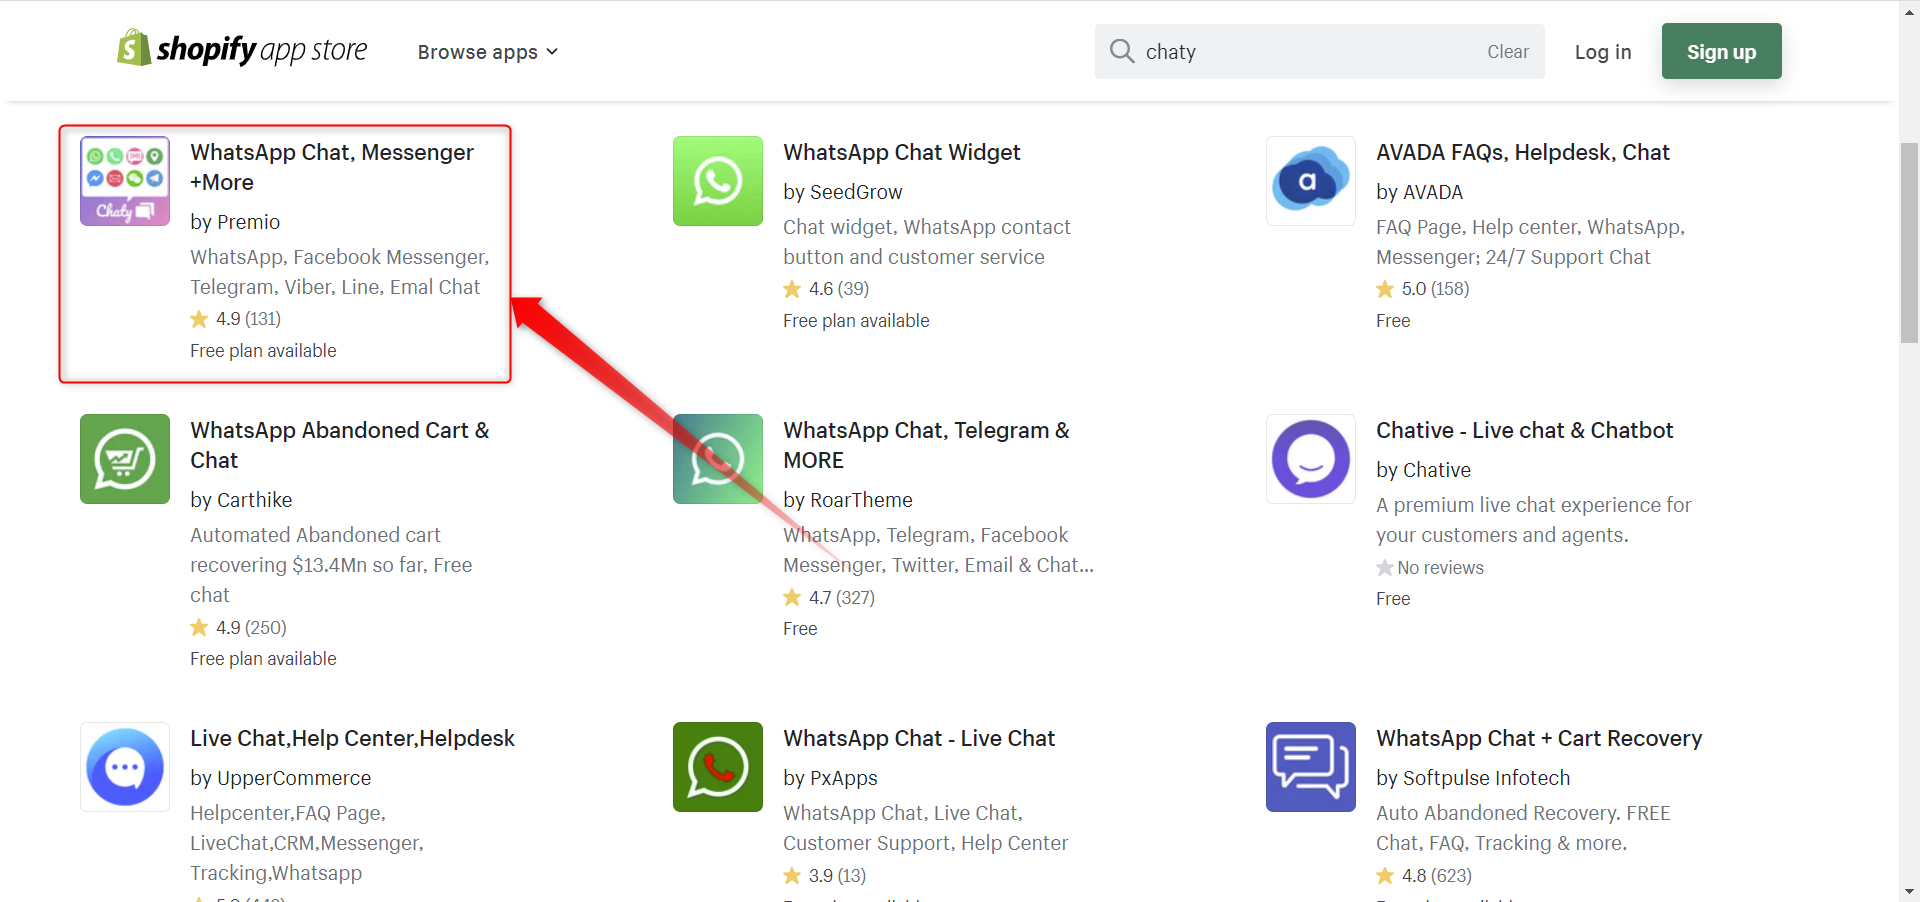Click the star icon next to 4.8 (623)
This screenshot has height=902, width=1920.
1385,876
